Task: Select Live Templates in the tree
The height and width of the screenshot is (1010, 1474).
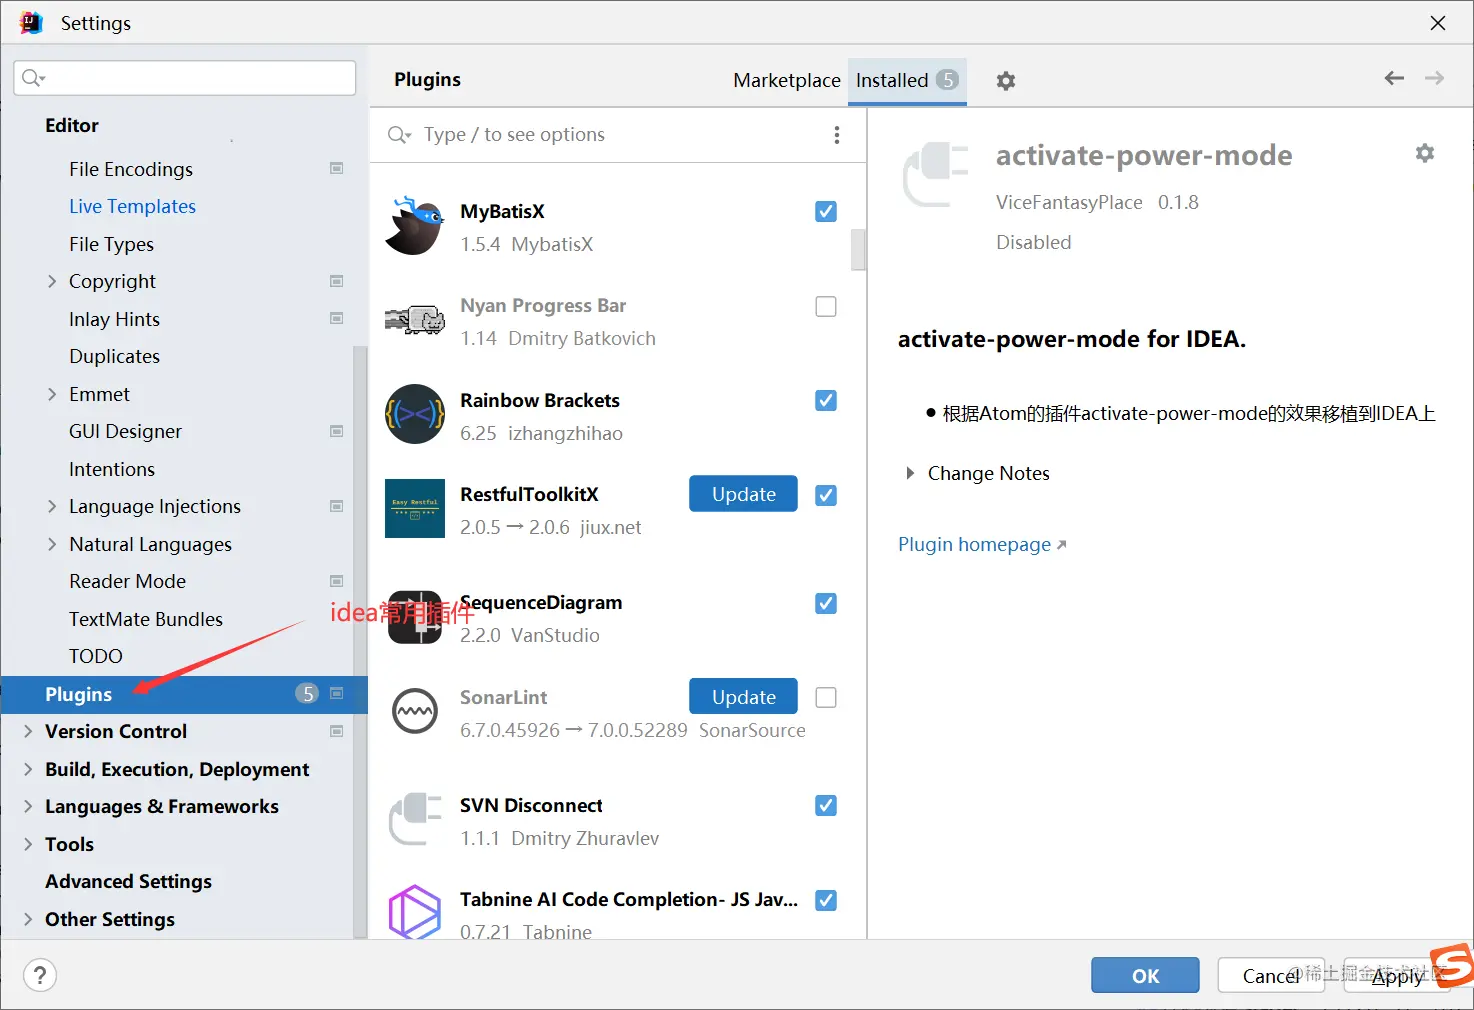Action: (x=132, y=206)
